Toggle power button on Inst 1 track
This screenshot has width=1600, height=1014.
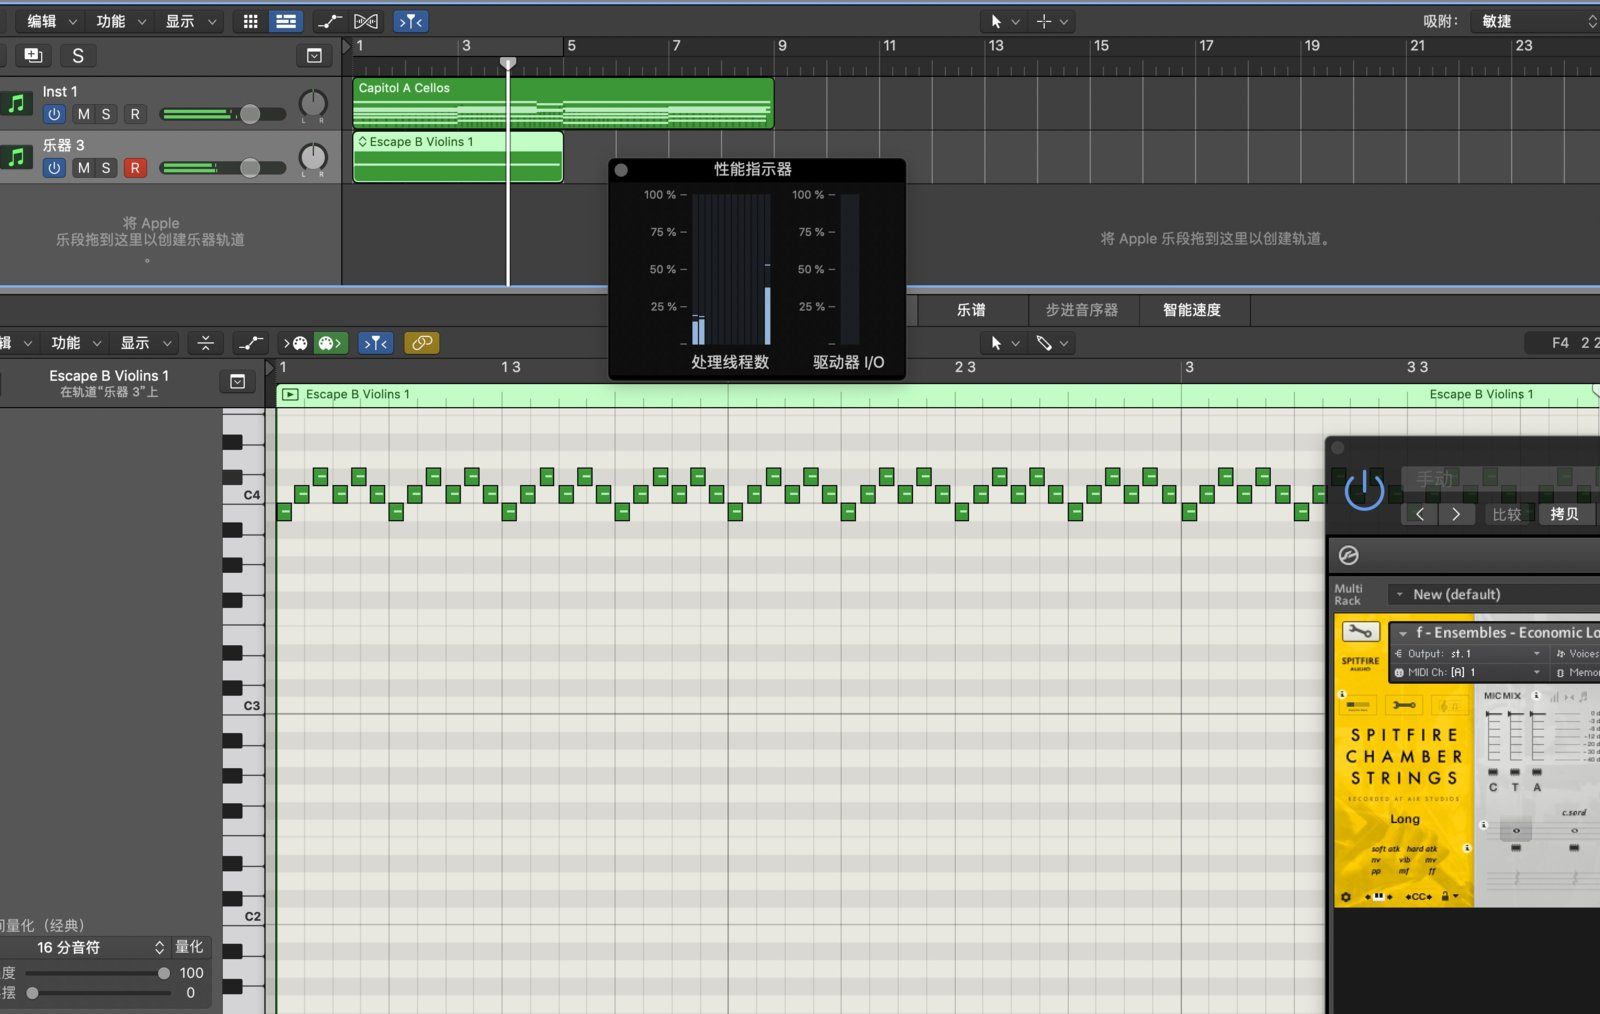[x=54, y=114]
